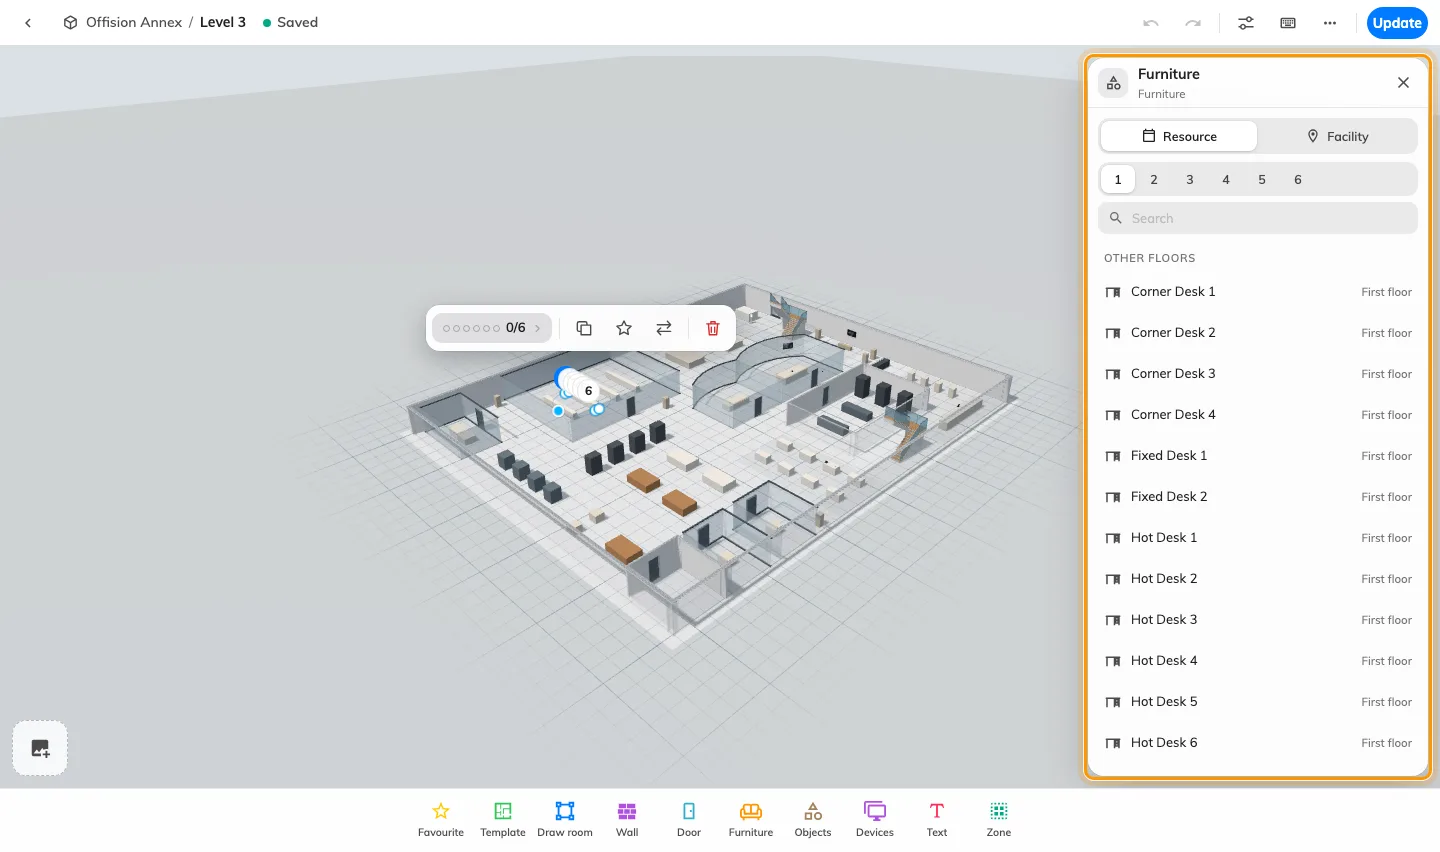Select page 2 in furniture panel
Screen dimensions: 1440x852
[1154, 180]
